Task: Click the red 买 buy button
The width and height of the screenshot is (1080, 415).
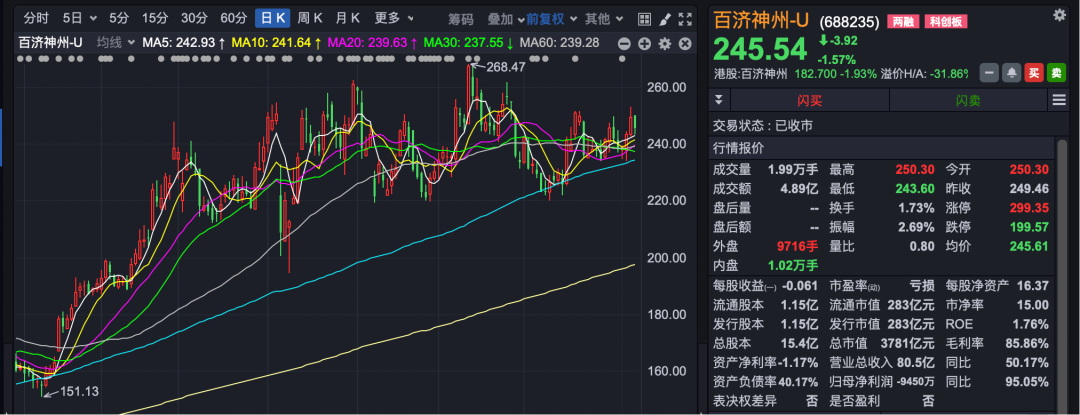Action: tap(1033, 72)
